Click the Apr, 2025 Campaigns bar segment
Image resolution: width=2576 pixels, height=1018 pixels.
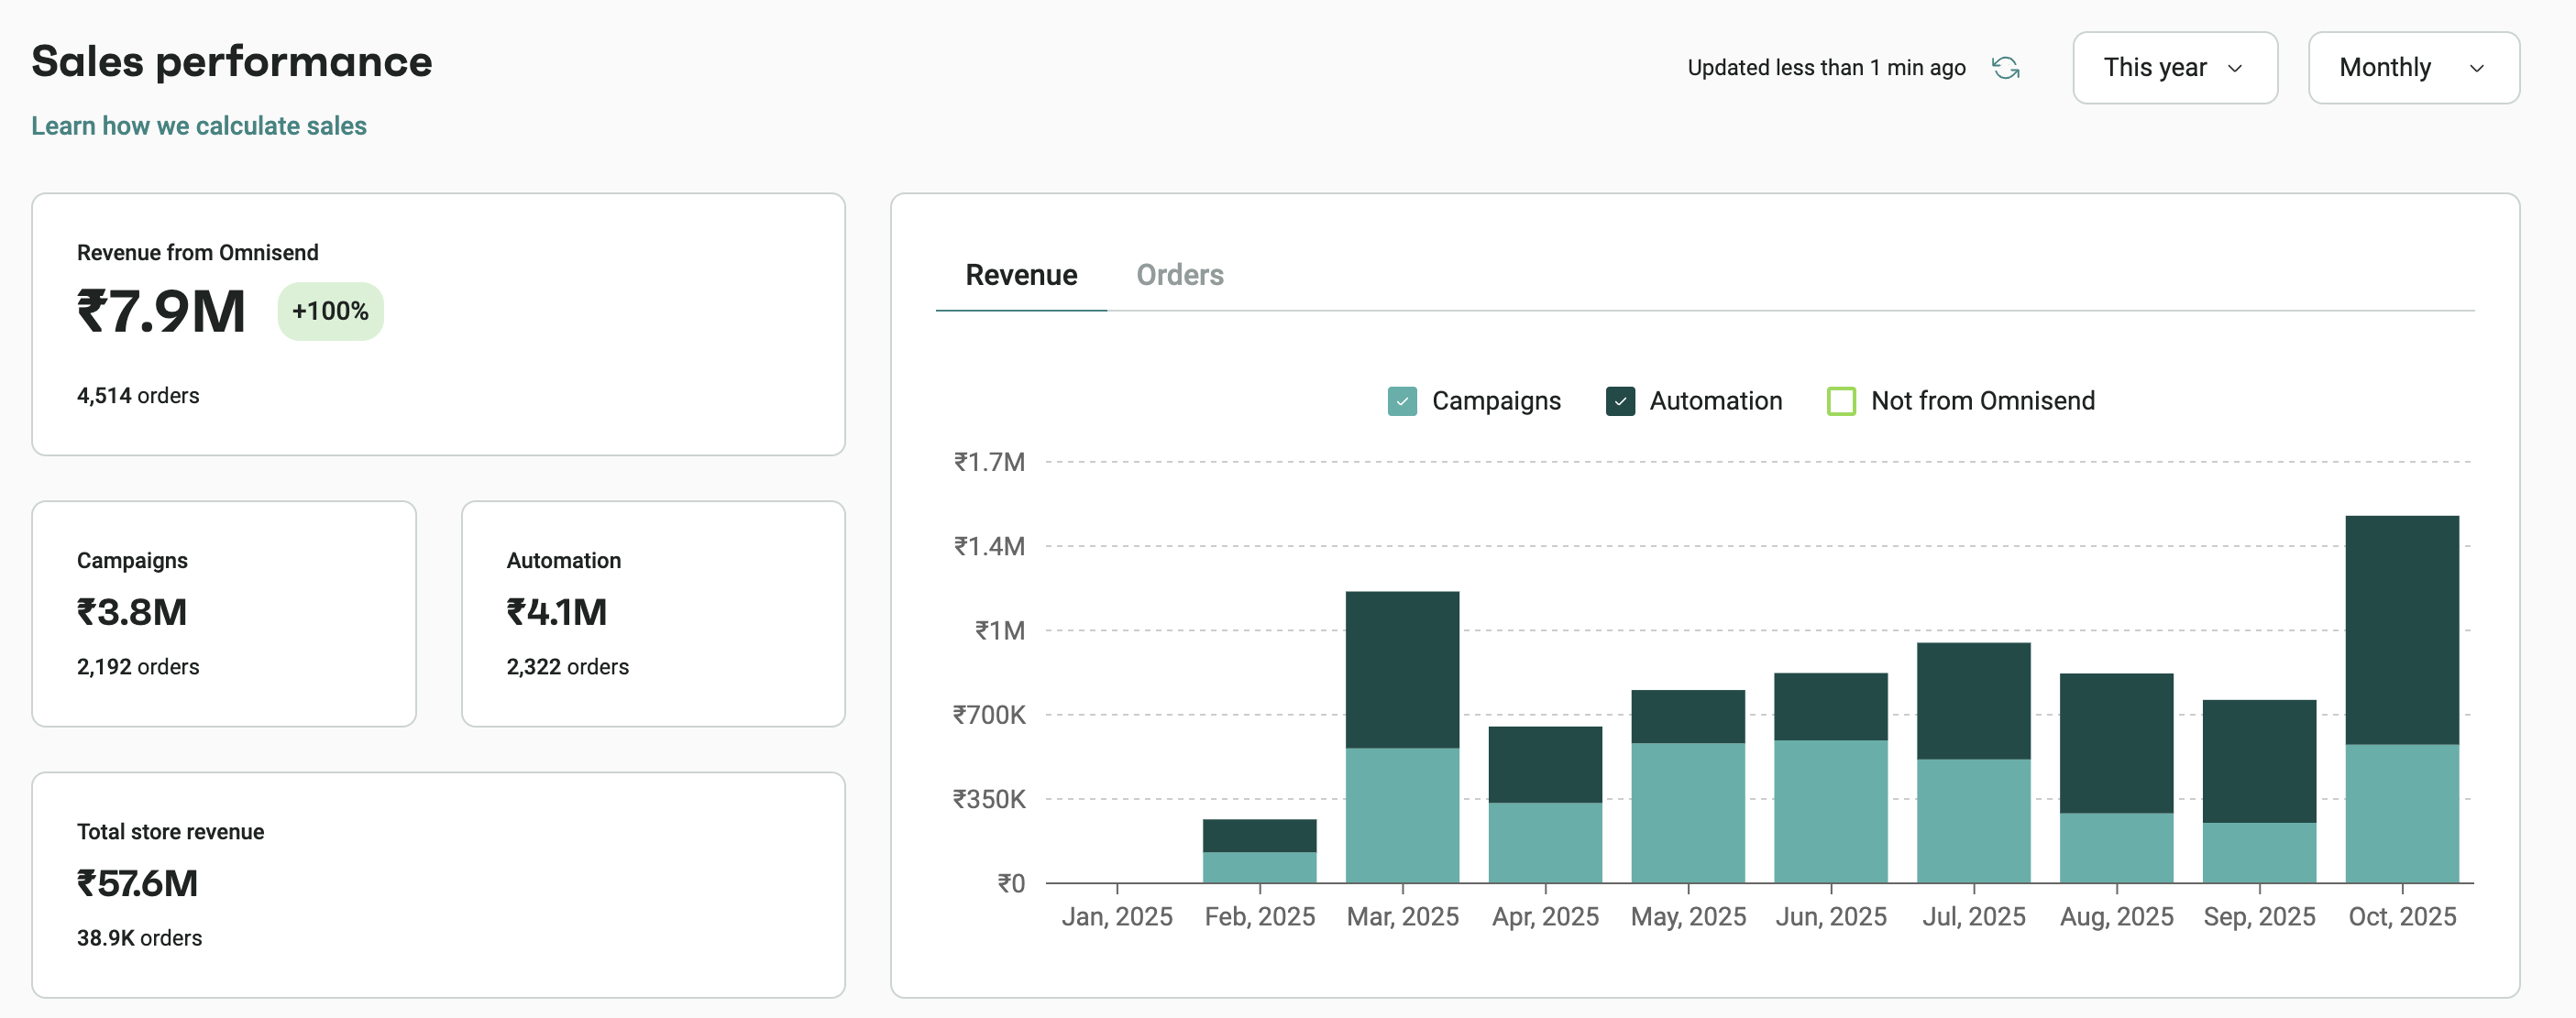coord(1545,842)
